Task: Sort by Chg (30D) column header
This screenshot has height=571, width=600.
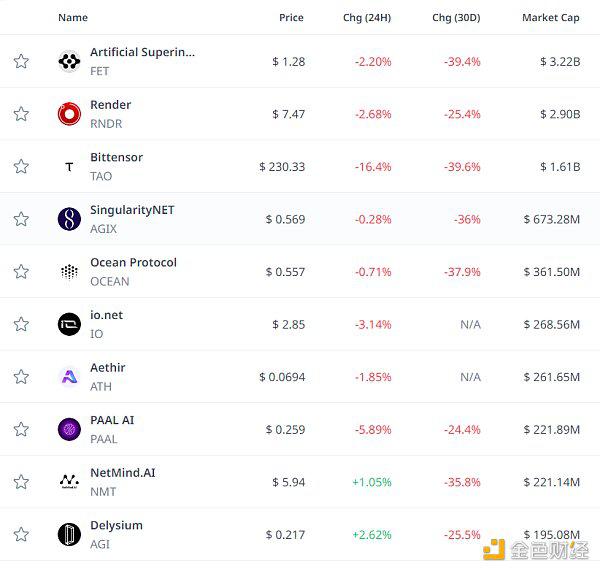Action: [x=456, y=18]
